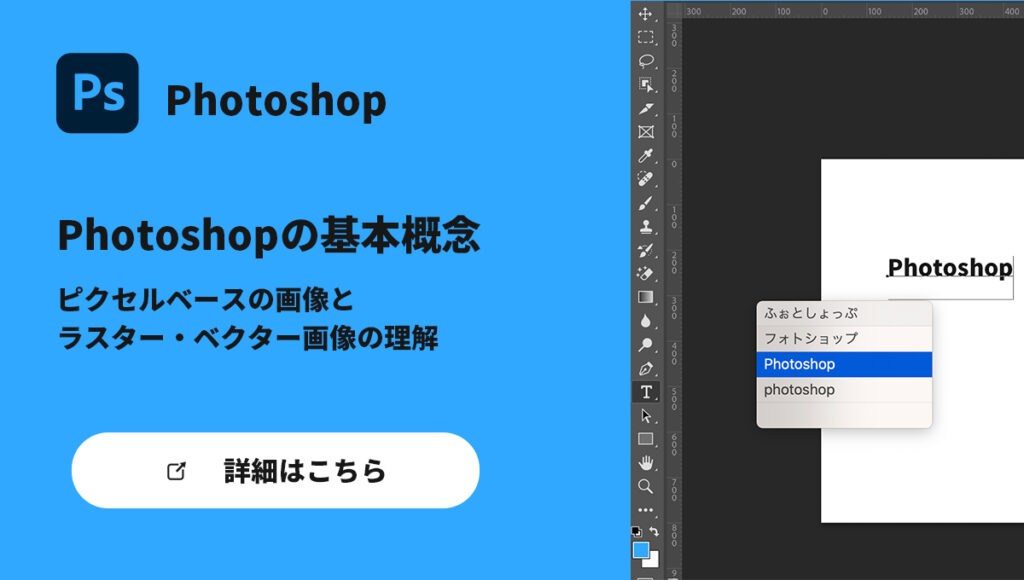This screenshot has width=1024, height=580.
Task: Swap foreground and background colors
Action: pyautogui.click(x=654, y=532)
